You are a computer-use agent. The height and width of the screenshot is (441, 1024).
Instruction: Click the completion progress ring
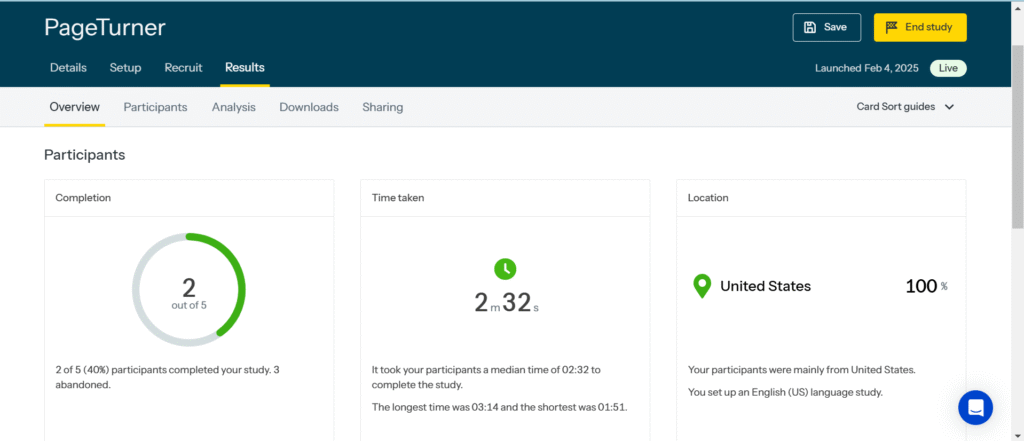[x=189, y=289]
